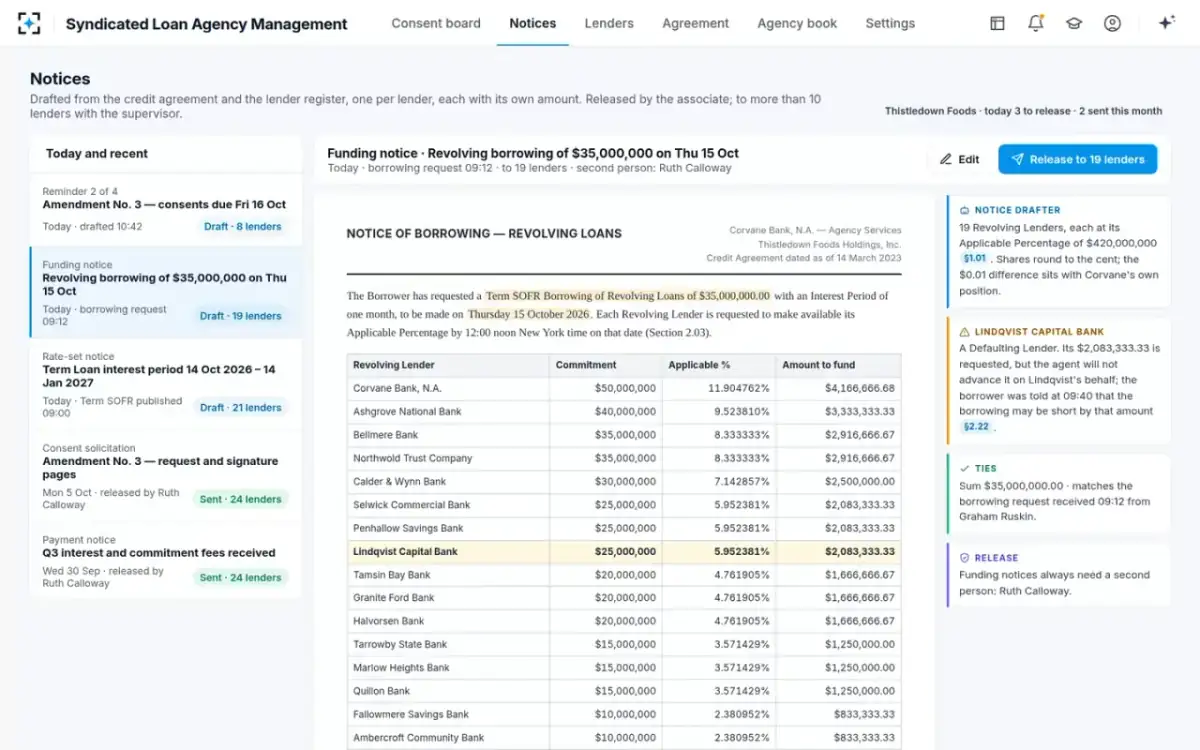Open Q3 interest payment notice
Screen dimensions: 1200x750
click(165, 560)
